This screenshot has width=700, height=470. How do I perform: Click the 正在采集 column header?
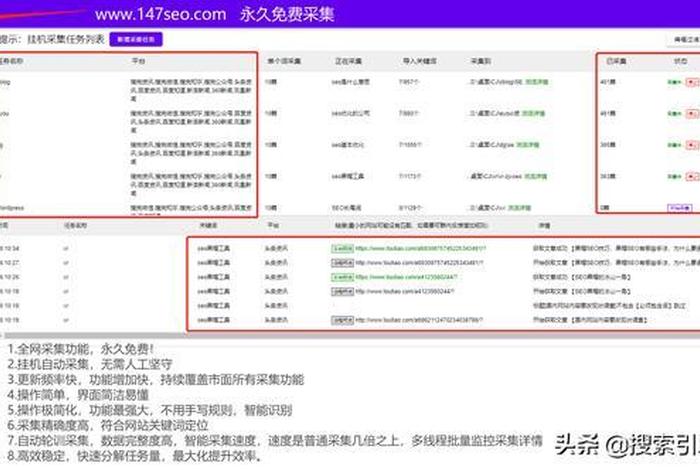[348, 61]
